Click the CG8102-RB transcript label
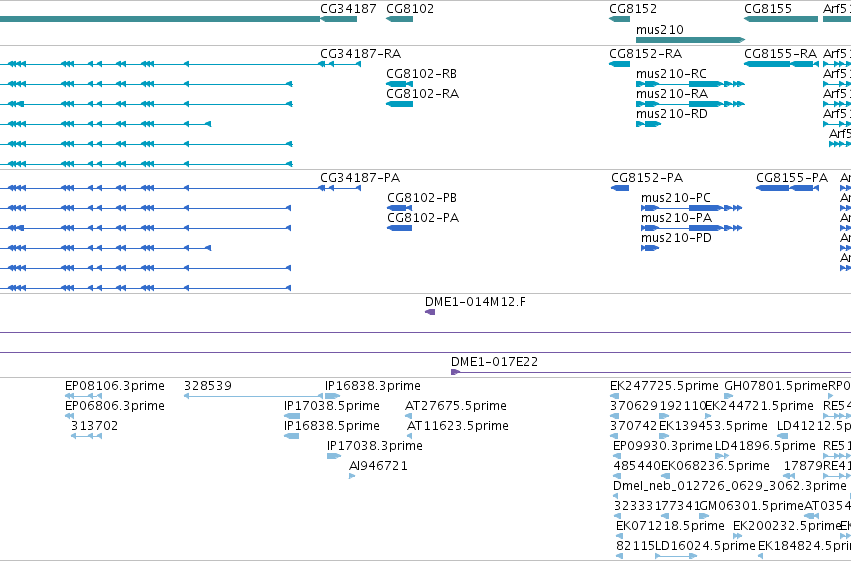Viewport: 851px width, 561px height. tap(422, 74)
